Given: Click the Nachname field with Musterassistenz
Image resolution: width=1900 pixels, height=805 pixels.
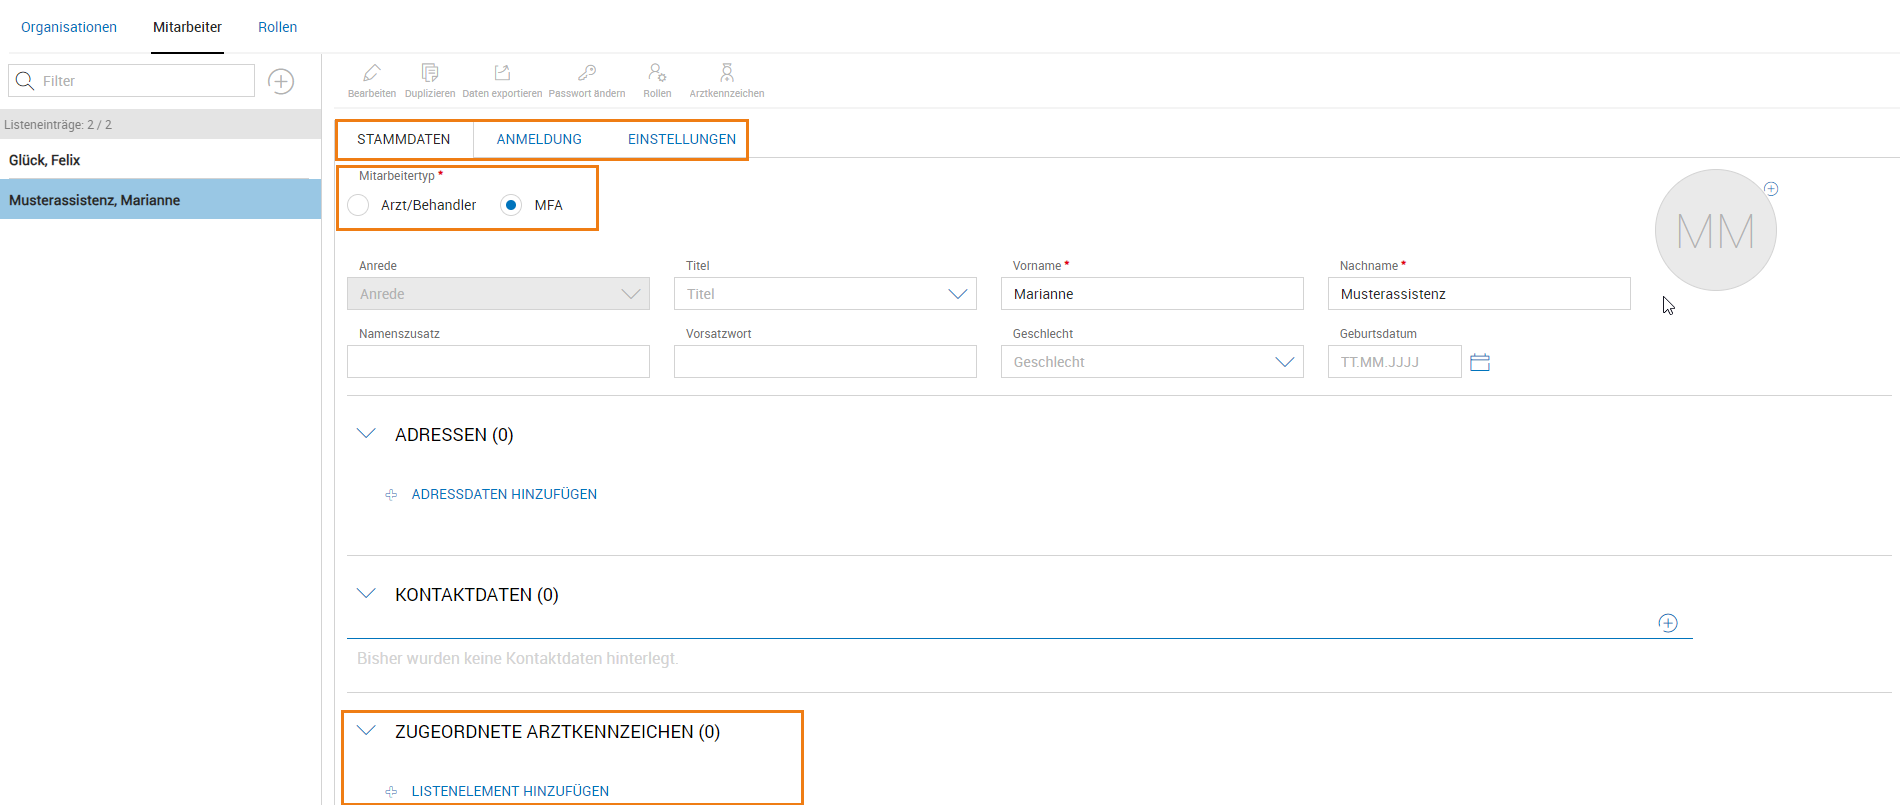Looking at the screenshot, I should (x=1479, y=294).
